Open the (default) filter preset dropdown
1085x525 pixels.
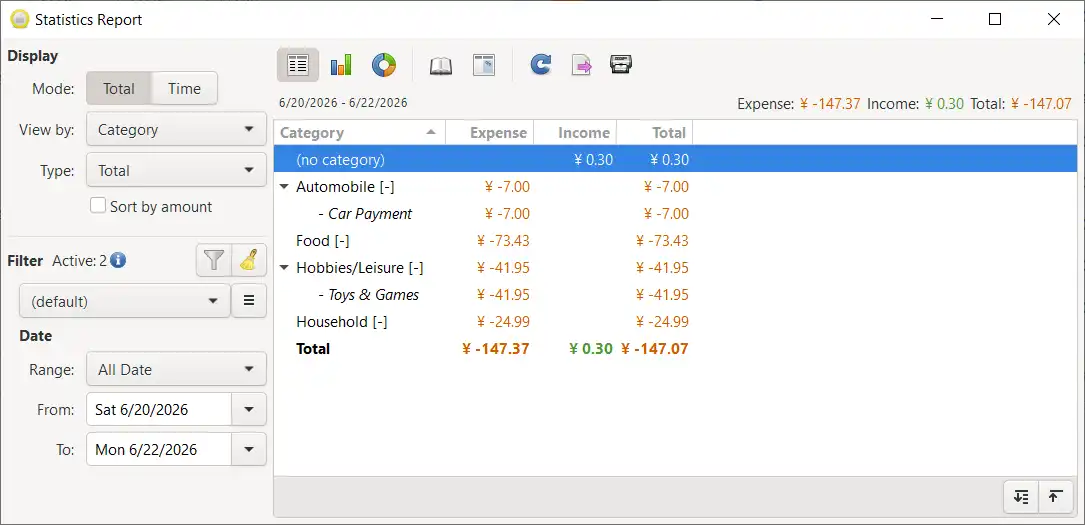click(x=125, y=301)
